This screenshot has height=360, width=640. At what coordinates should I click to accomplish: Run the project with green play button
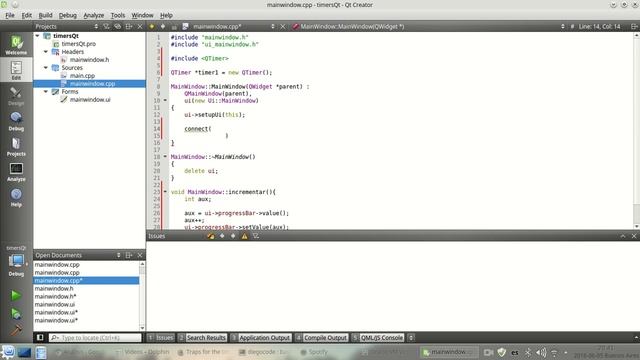[x=16, y=295]
